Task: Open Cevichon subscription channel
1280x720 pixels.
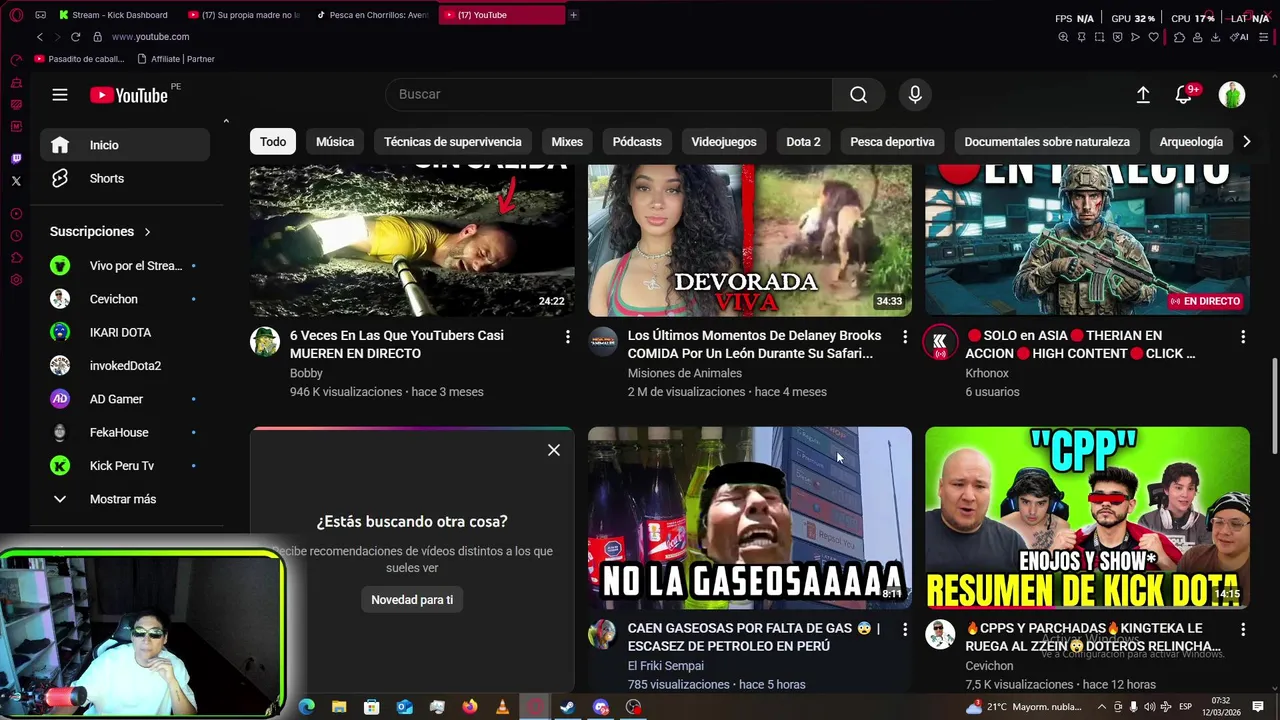Action: pyautogui.click(x=125, y=299)
